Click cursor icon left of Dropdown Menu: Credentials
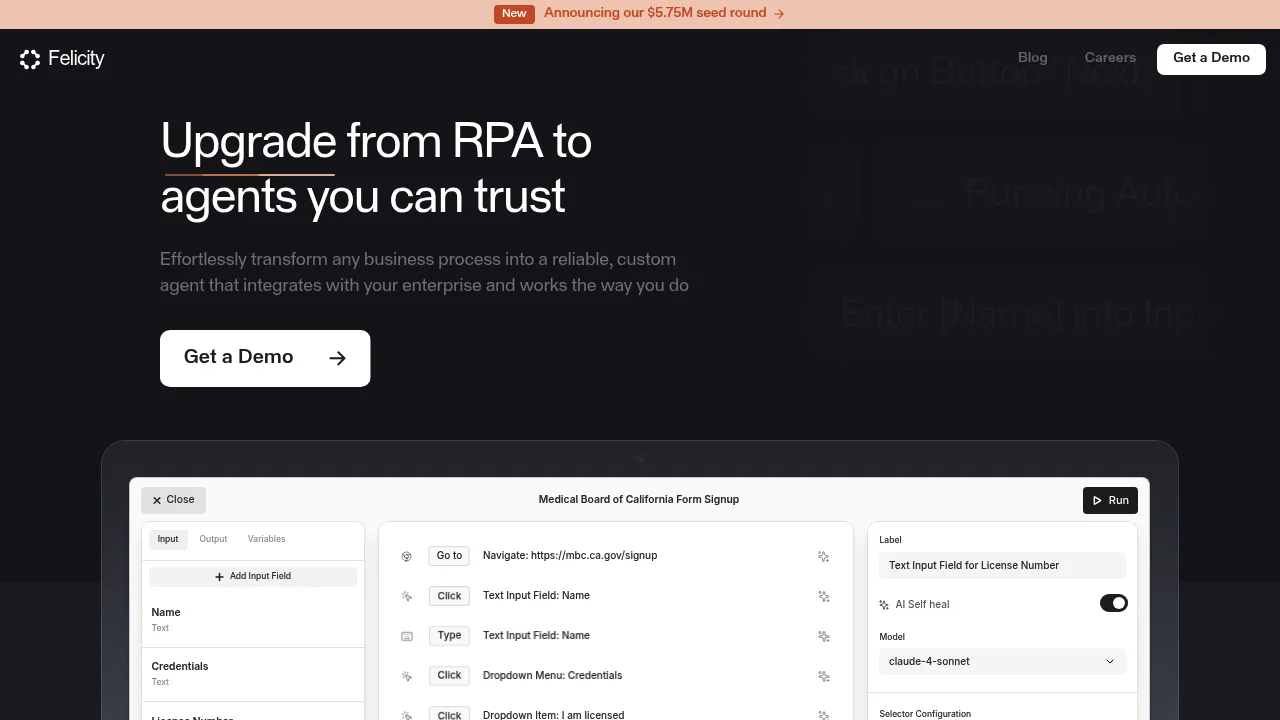Viewport: 1280px width, 720px height. 407,676
